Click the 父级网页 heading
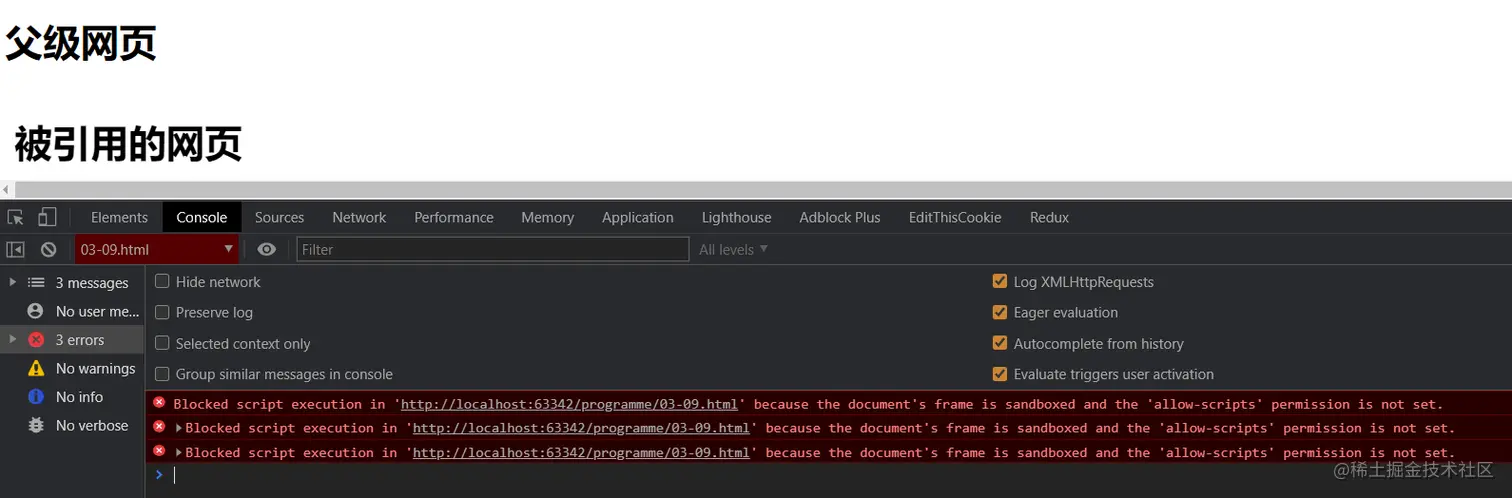 tap(81, 43)
